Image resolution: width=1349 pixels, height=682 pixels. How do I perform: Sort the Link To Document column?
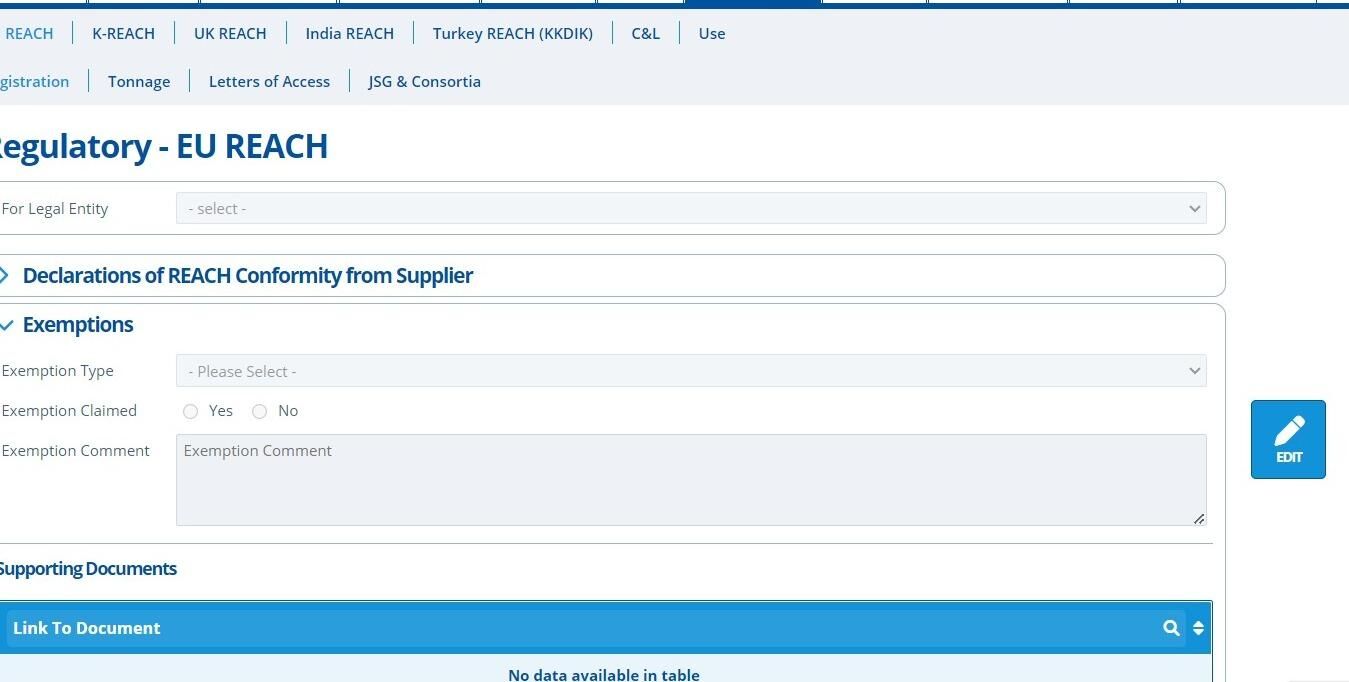pos(1198,628)
